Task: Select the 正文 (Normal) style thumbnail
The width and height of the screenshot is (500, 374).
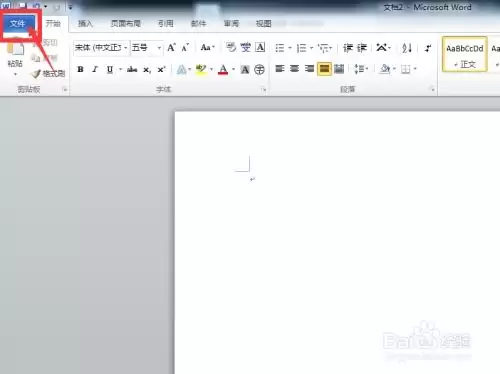Action: [x=465, y=54]
